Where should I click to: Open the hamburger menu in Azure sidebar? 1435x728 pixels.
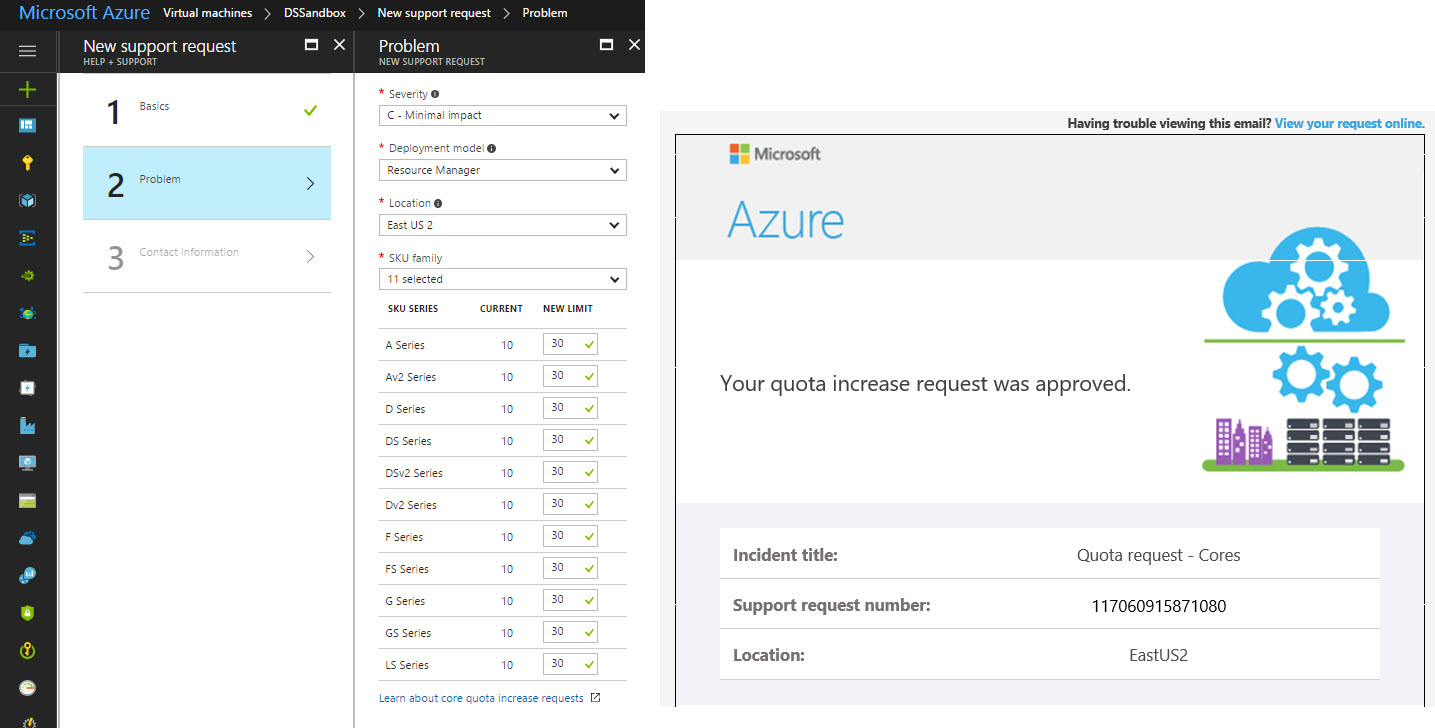click(27, 51)
